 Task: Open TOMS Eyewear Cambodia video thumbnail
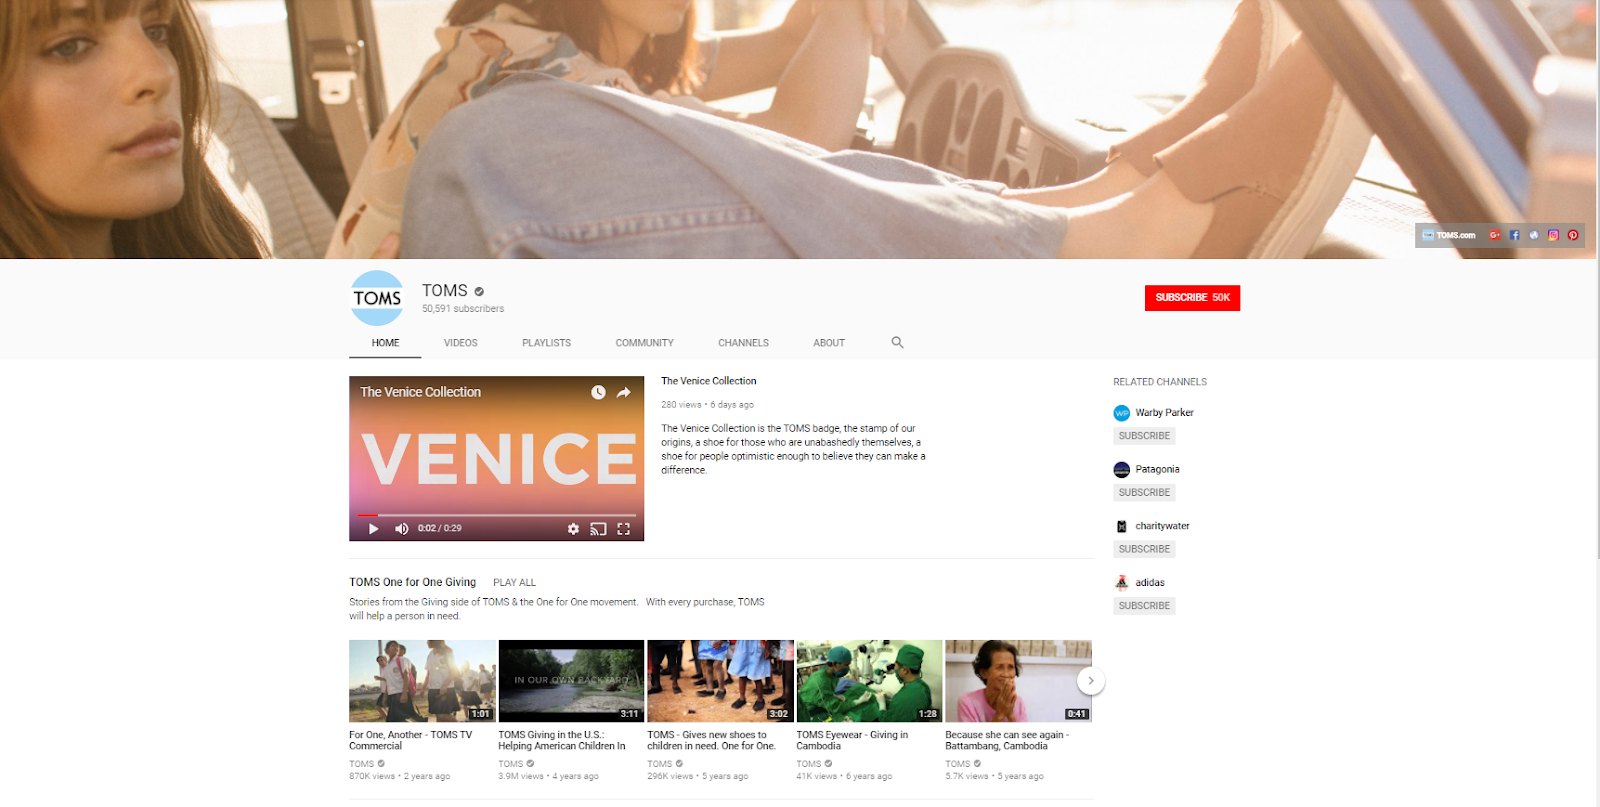[x=869, y=681]
